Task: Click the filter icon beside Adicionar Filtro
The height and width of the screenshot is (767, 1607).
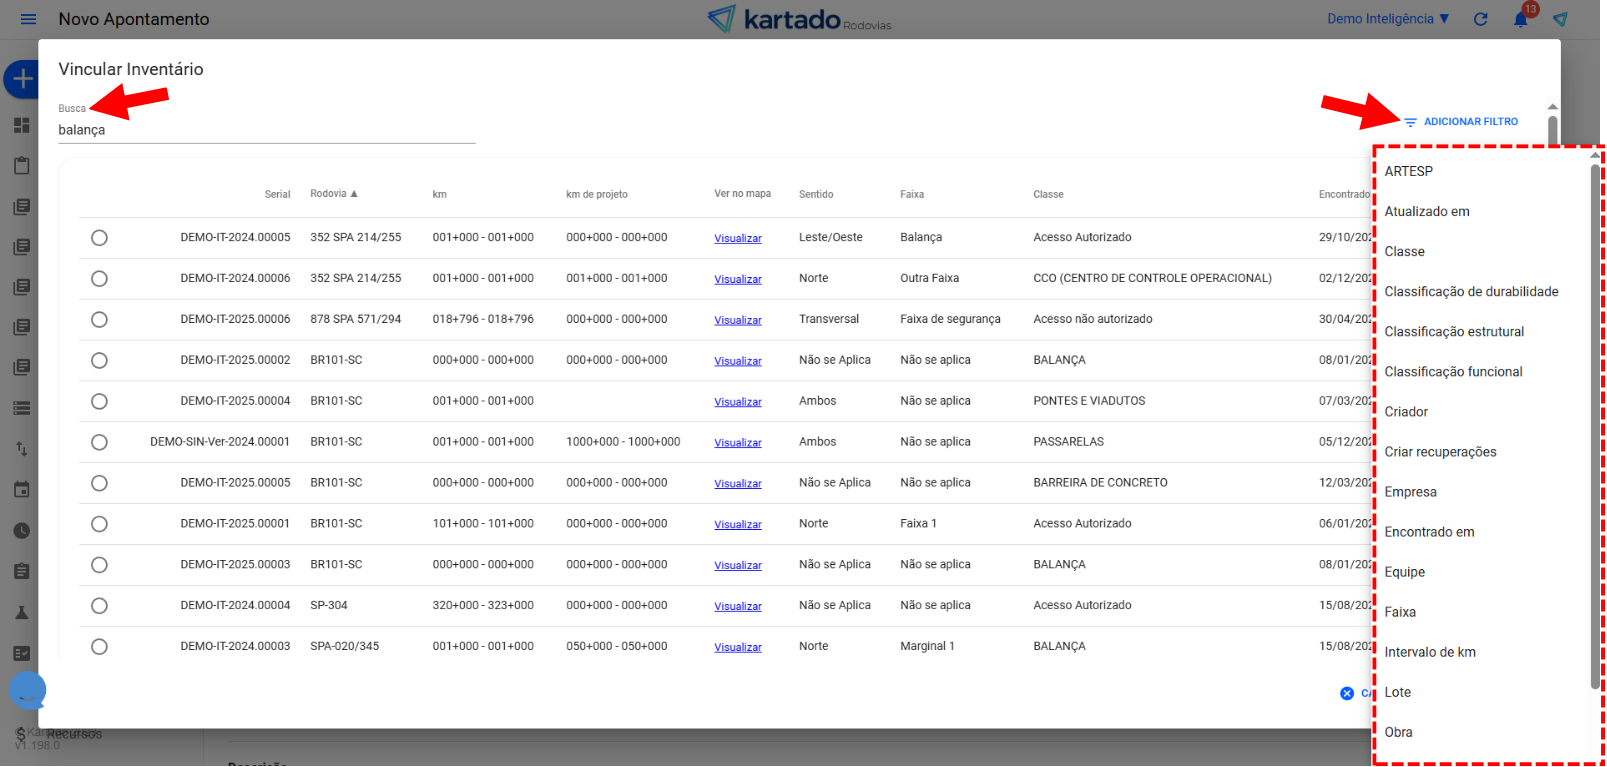Action: pos(1410,122)
